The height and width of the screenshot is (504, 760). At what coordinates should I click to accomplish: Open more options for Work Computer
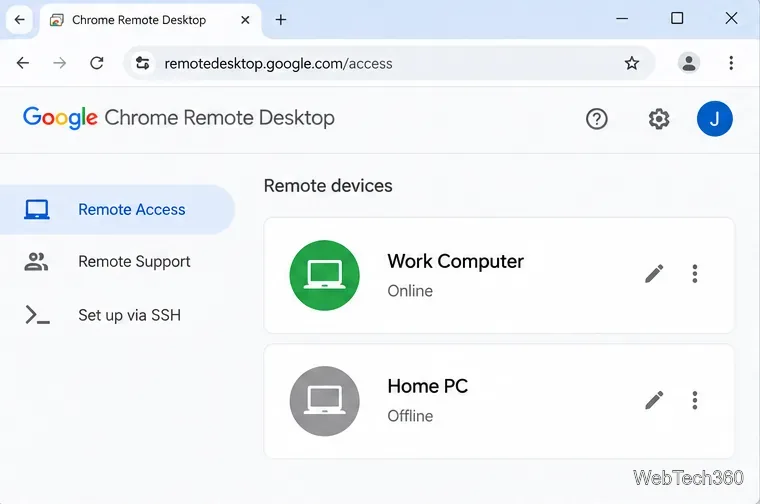[x=695, y=274]
